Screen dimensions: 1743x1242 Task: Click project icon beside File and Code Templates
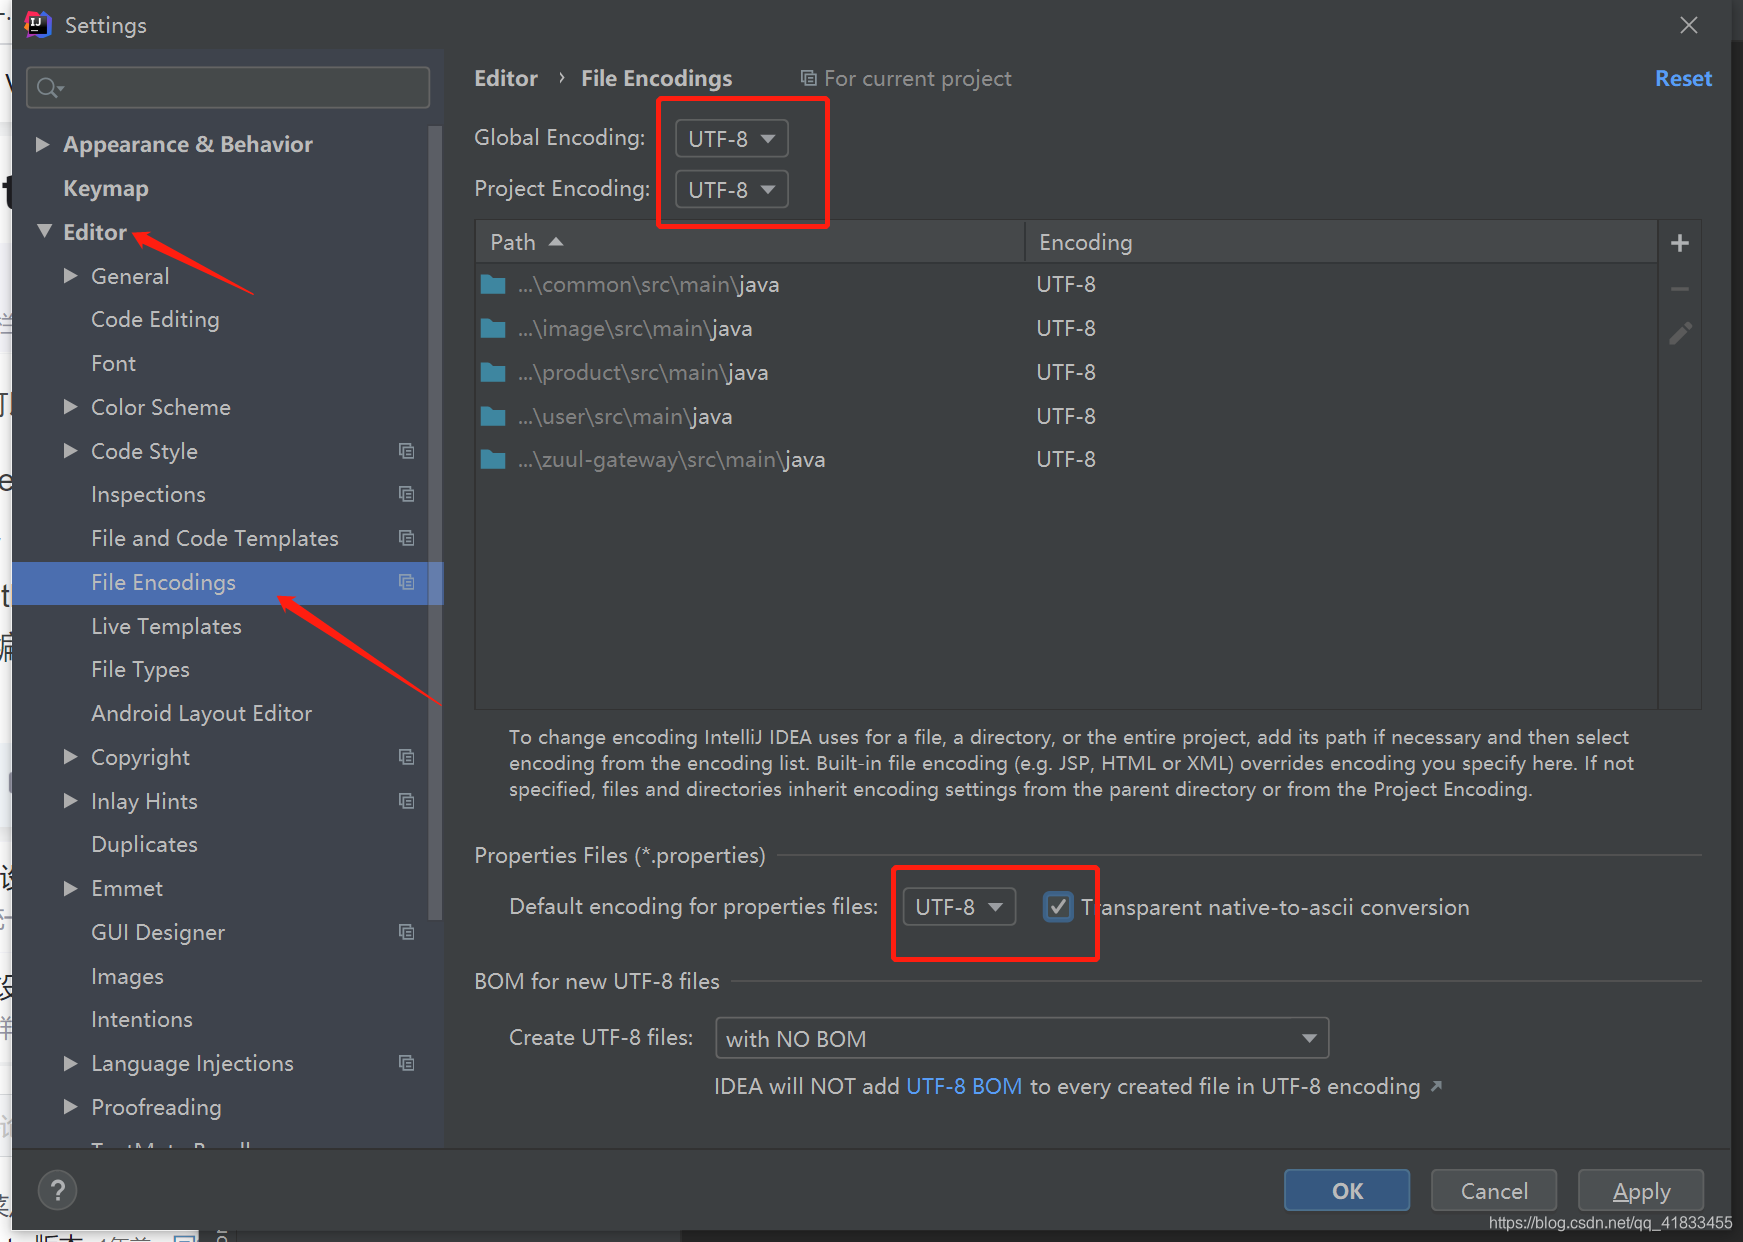click(x=406, y=538)
